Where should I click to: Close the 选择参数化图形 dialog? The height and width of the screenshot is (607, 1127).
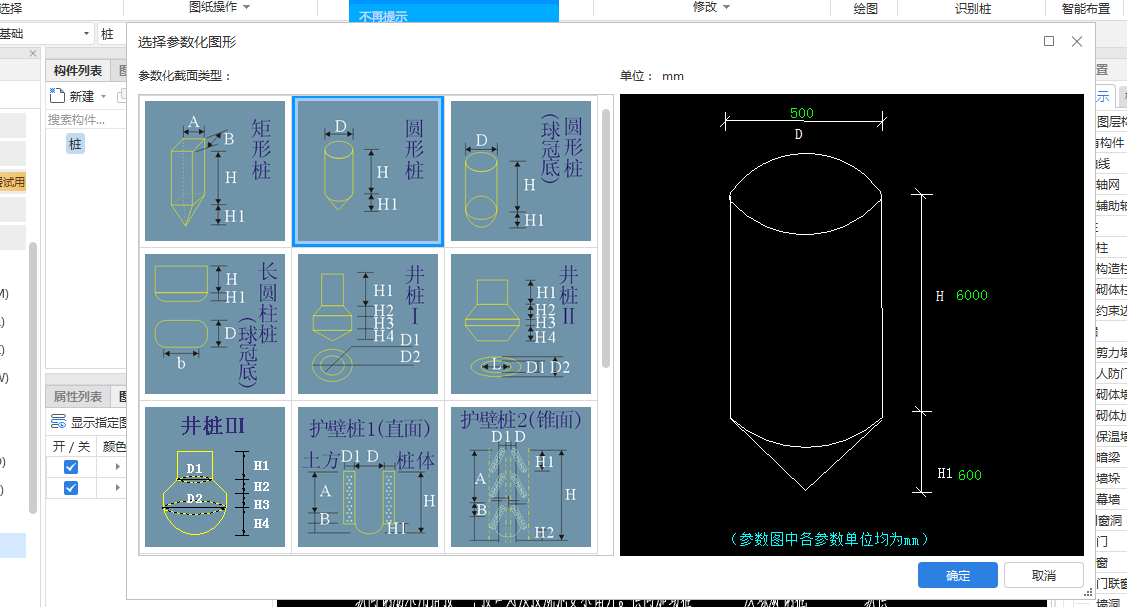click(1077, 41)
